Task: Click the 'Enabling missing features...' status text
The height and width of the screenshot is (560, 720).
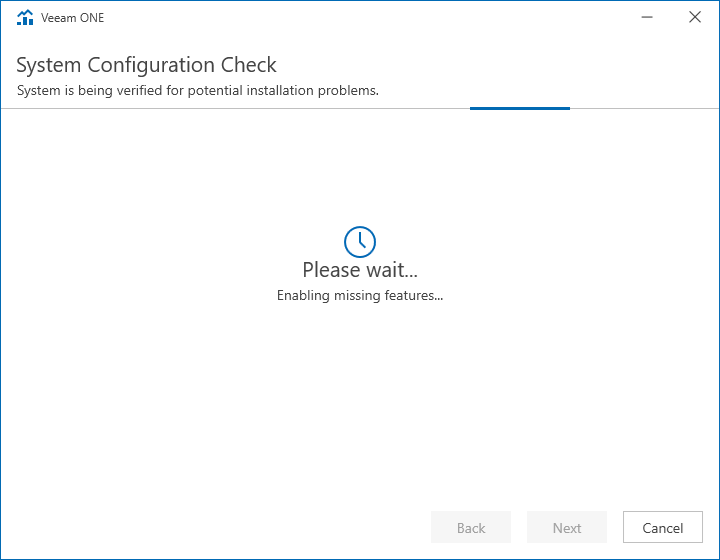Action: (360, 295)
